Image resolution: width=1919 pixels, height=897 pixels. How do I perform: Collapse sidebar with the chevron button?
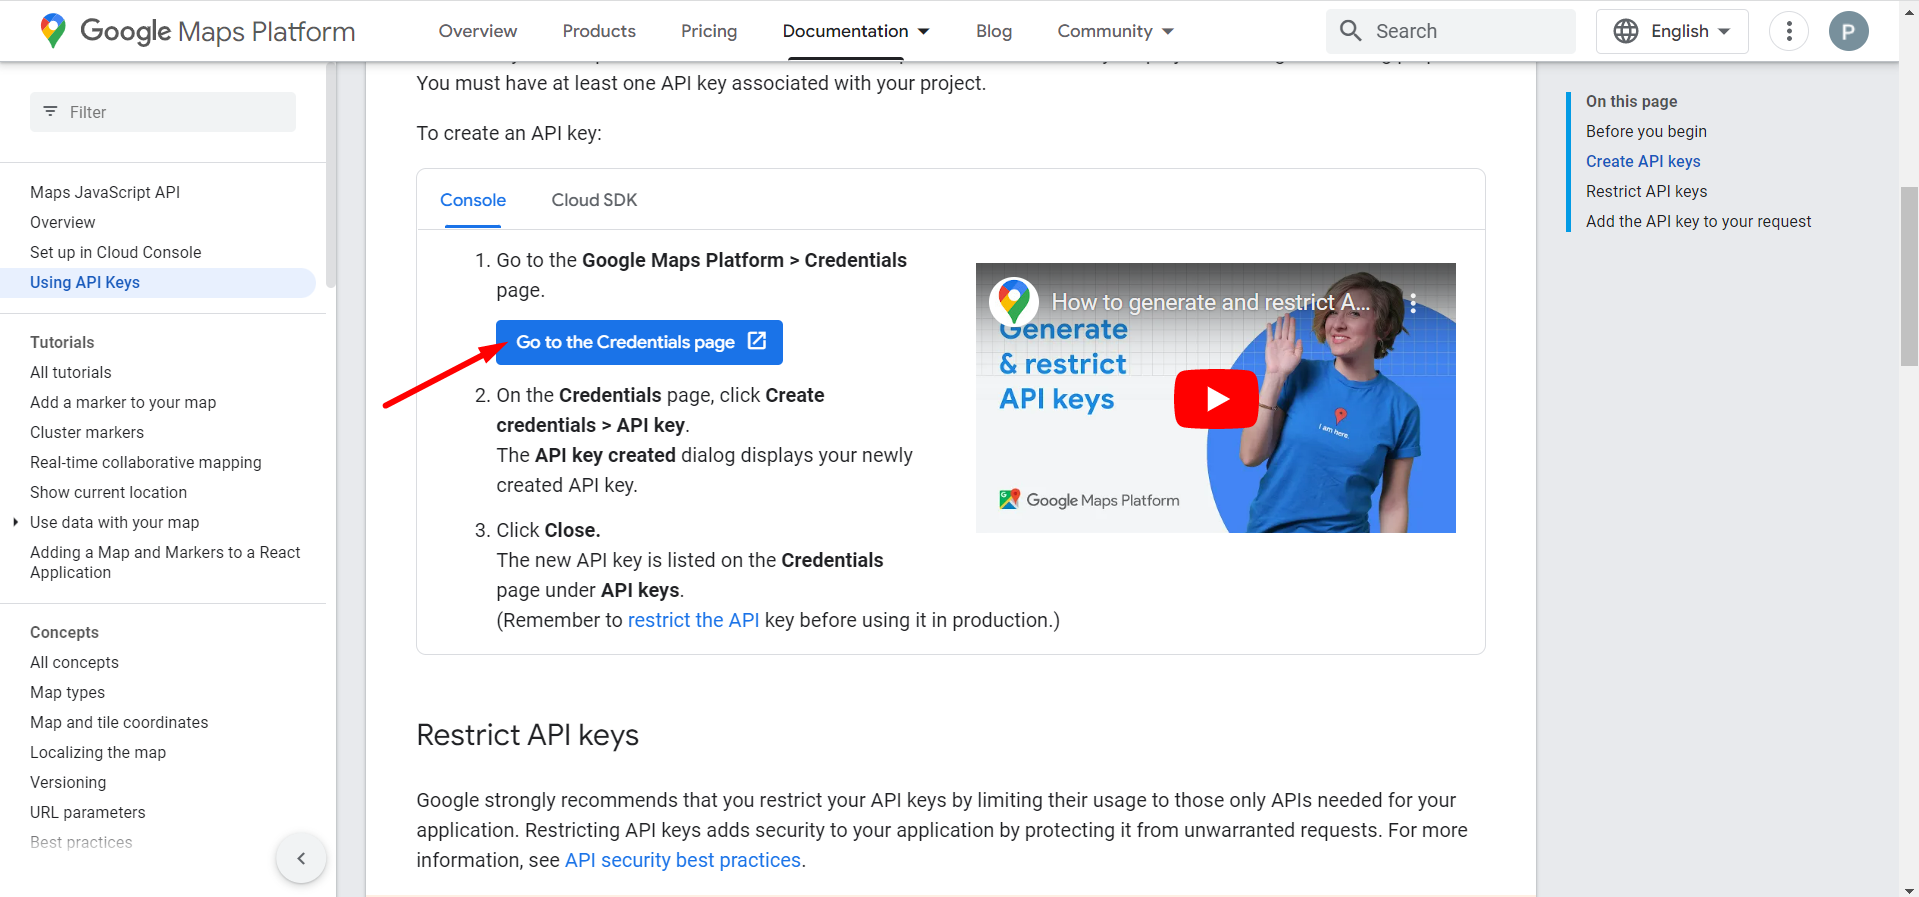point(301,858)
